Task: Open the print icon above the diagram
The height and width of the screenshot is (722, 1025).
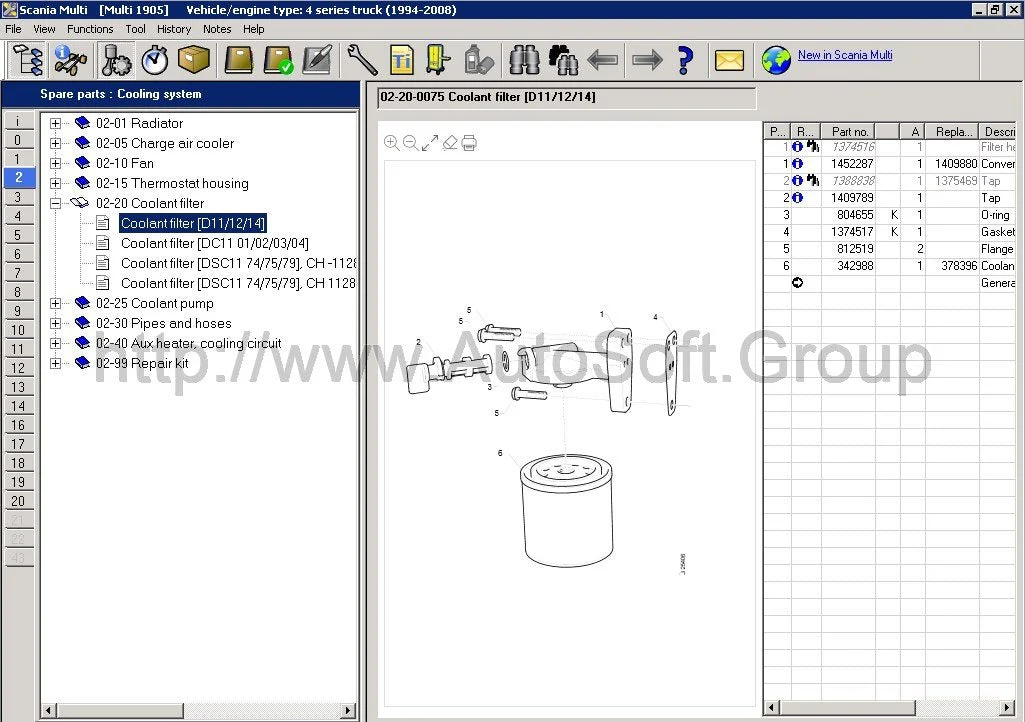Action: point(469,142)
